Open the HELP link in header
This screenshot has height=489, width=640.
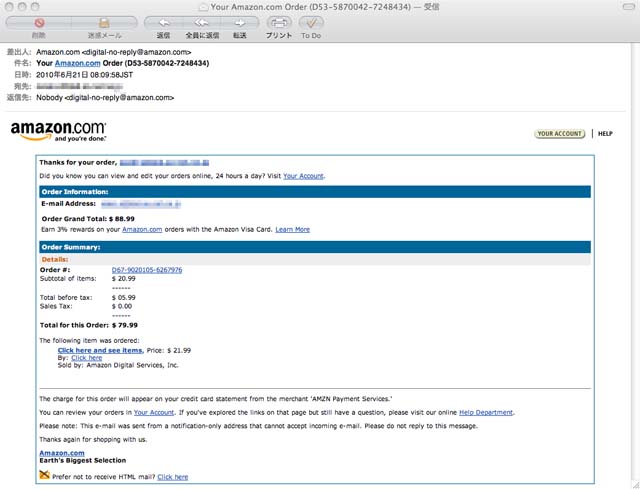click(x=605, y=133)
